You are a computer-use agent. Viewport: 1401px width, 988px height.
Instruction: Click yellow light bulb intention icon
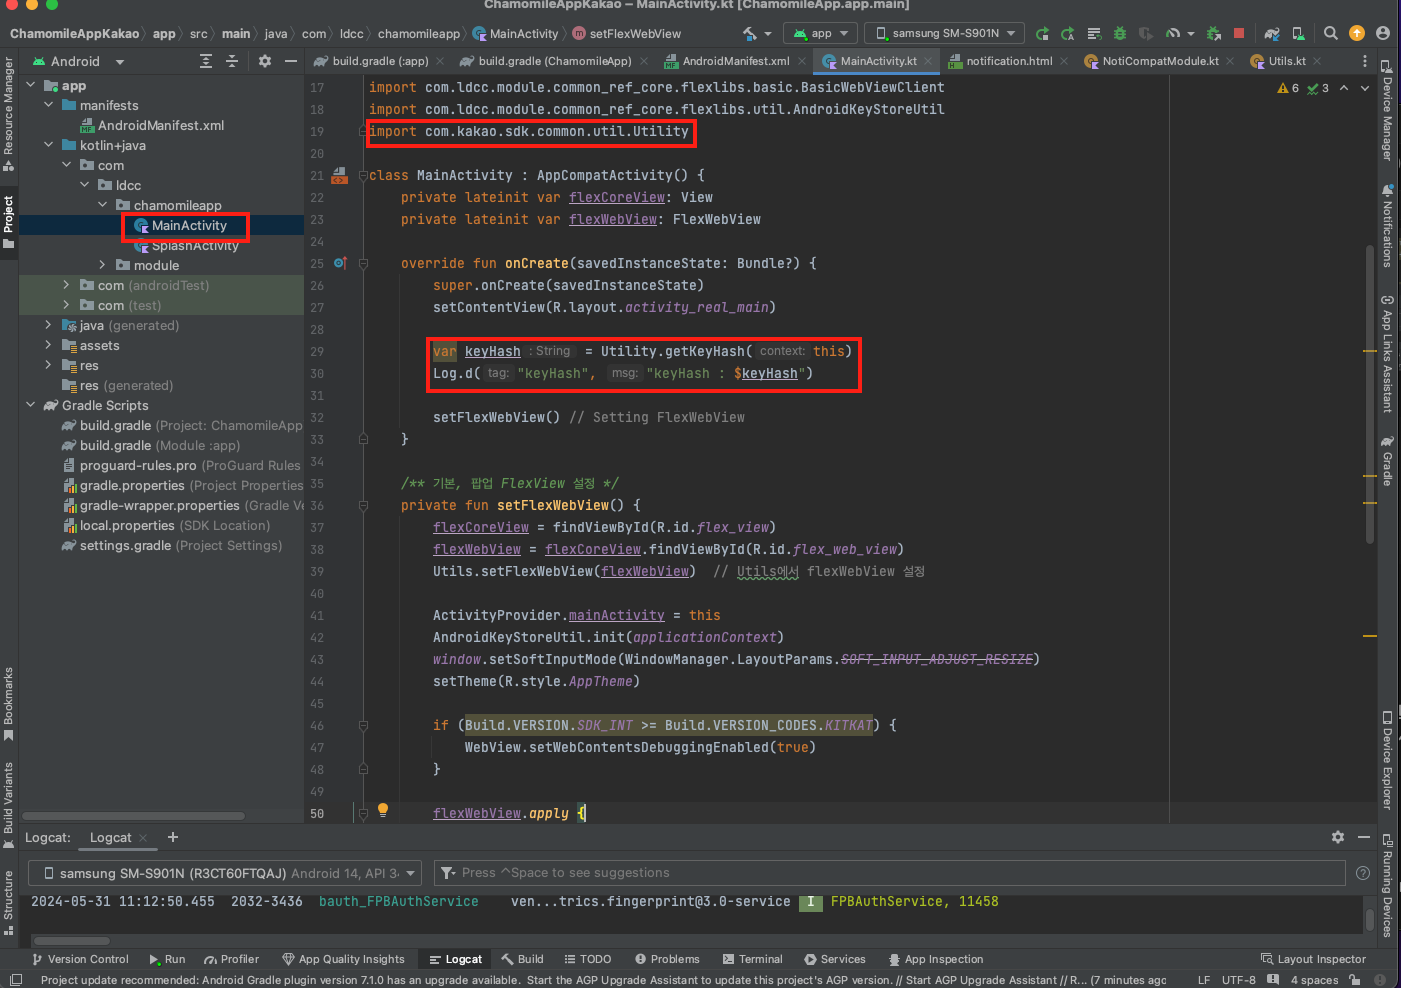382,810
